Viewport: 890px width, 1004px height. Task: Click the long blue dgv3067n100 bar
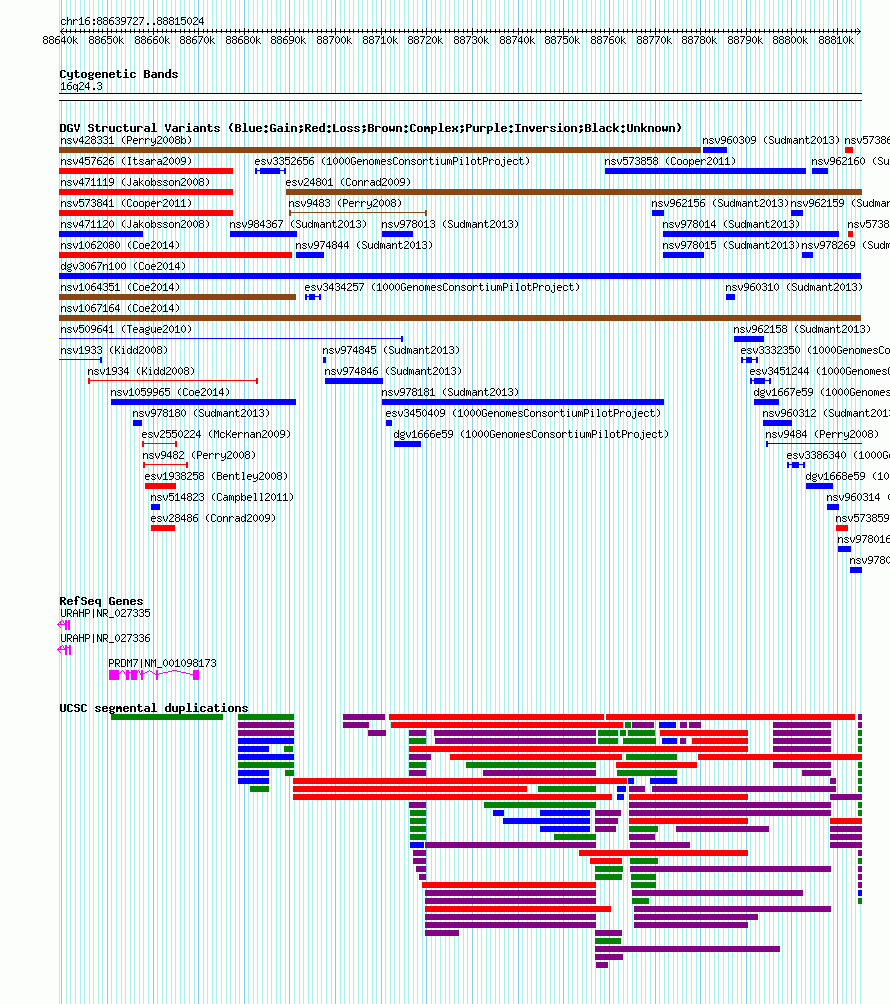point(460,276)
